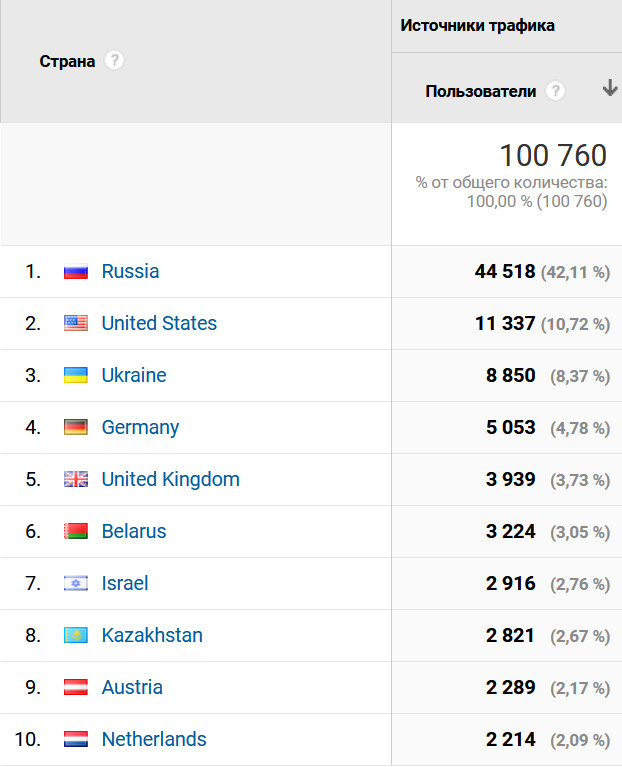The width and height of the screenshot is (622, 767).
Task: Click the United States flag icon
Action: [76, 323]
